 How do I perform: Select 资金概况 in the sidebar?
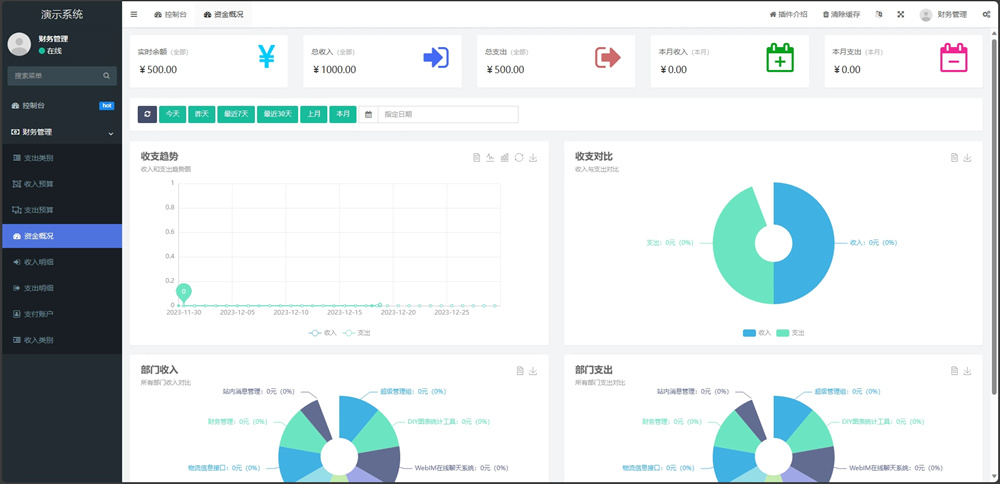coord(61,236)
